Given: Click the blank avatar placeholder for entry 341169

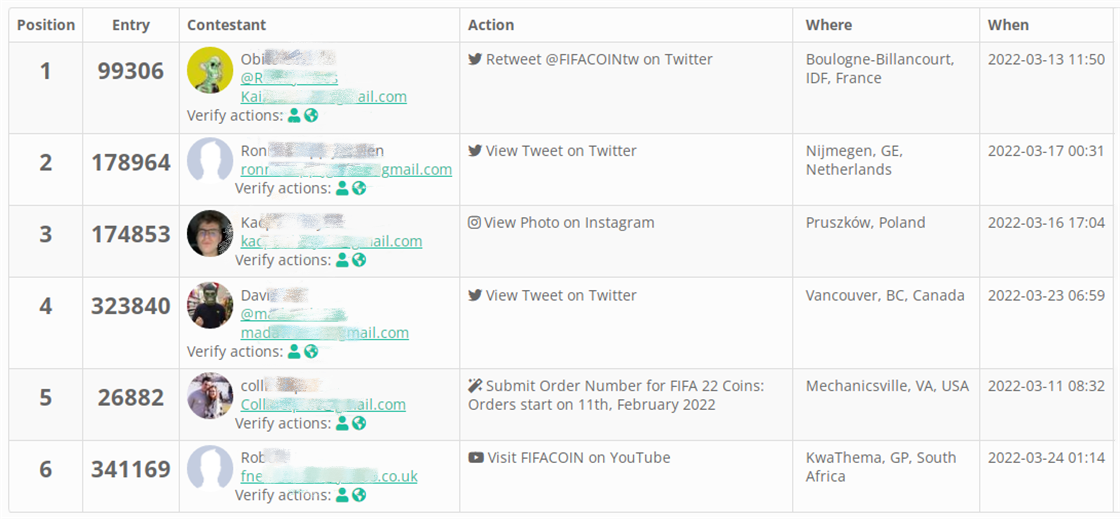Looking at the screenshot, I should click(210, 467).
